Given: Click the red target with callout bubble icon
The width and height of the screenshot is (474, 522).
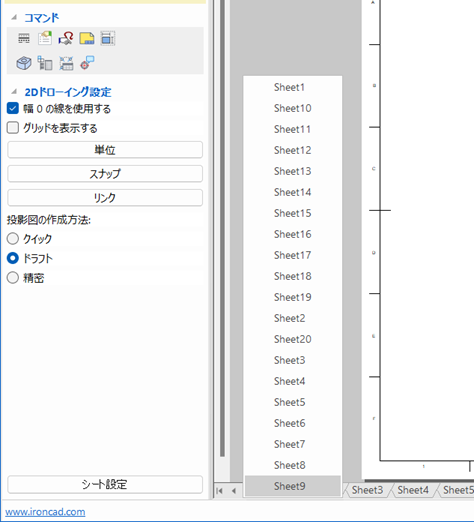Looking at the screenshot, I should (87, 63).
